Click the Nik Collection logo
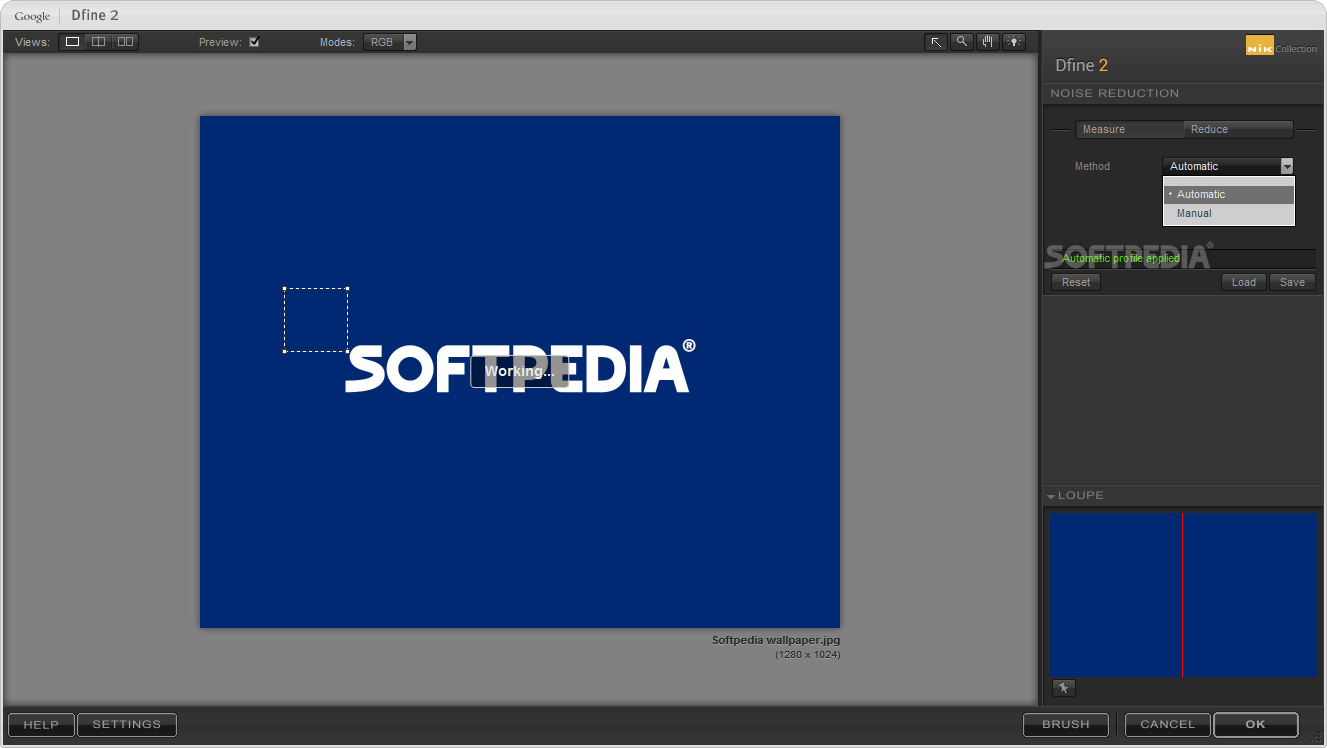Image resolution: width=1327 pixels, height=748 pixels. click(x=1281, y=46)
